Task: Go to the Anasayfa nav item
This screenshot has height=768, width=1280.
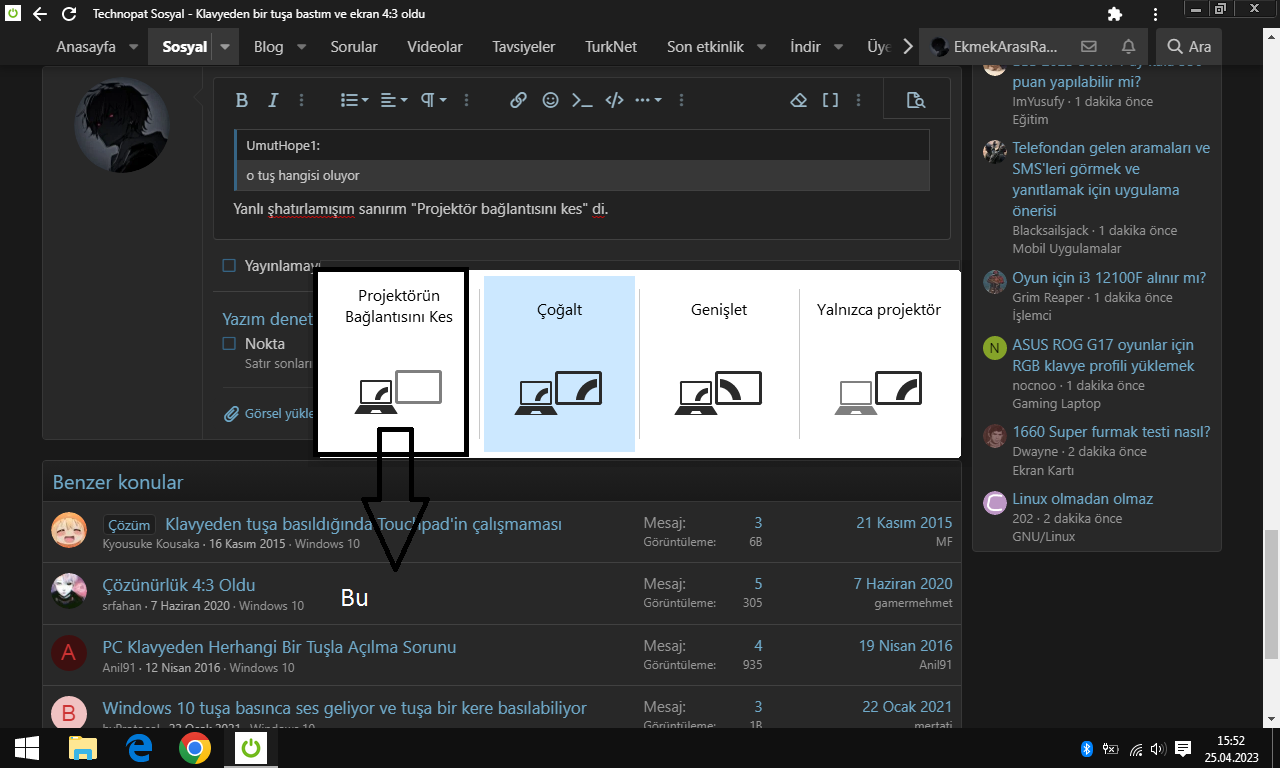Action: pyautogui.click(x=86, y=47)
